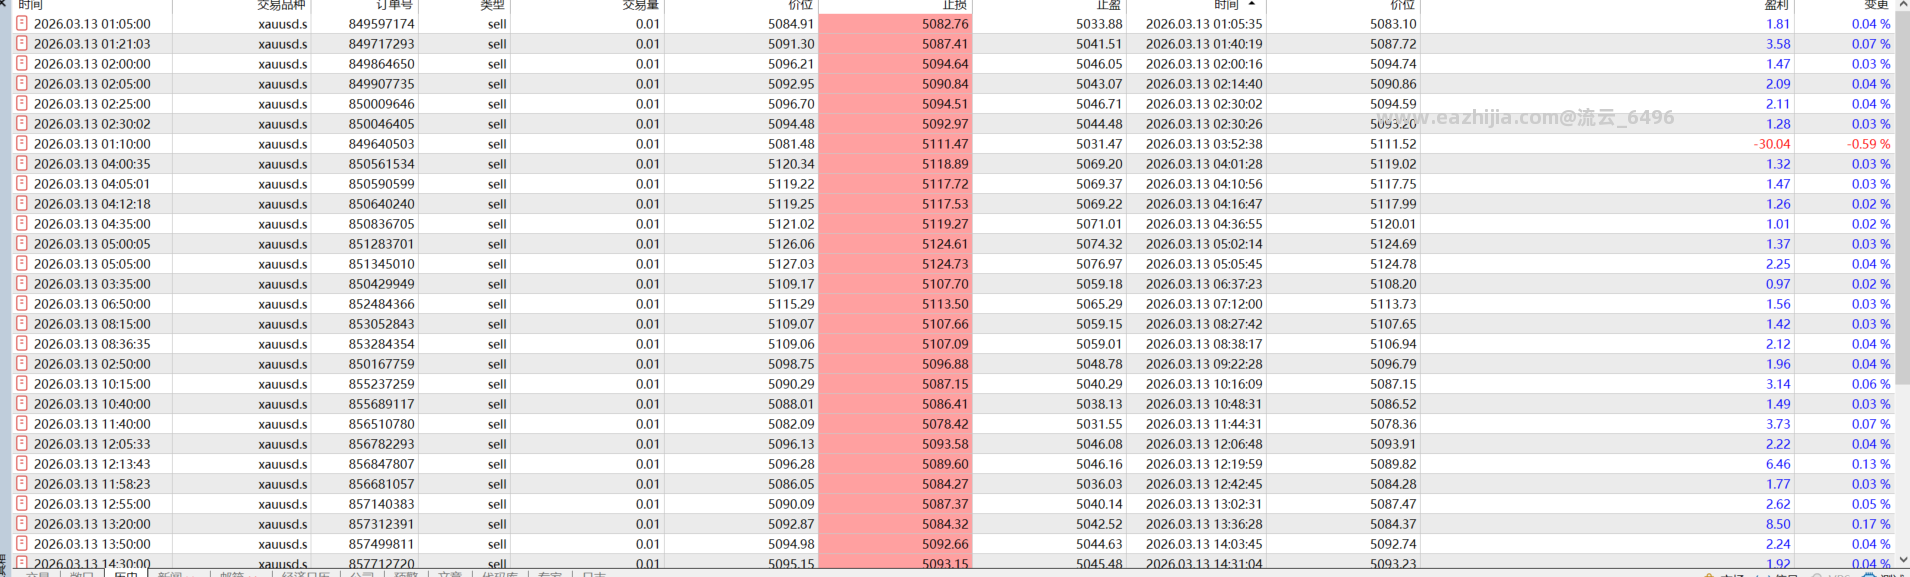Click highlighted stop loss cell 5124.73
1910x577 pixels.
pyautogui.click(x=895, y=264)
